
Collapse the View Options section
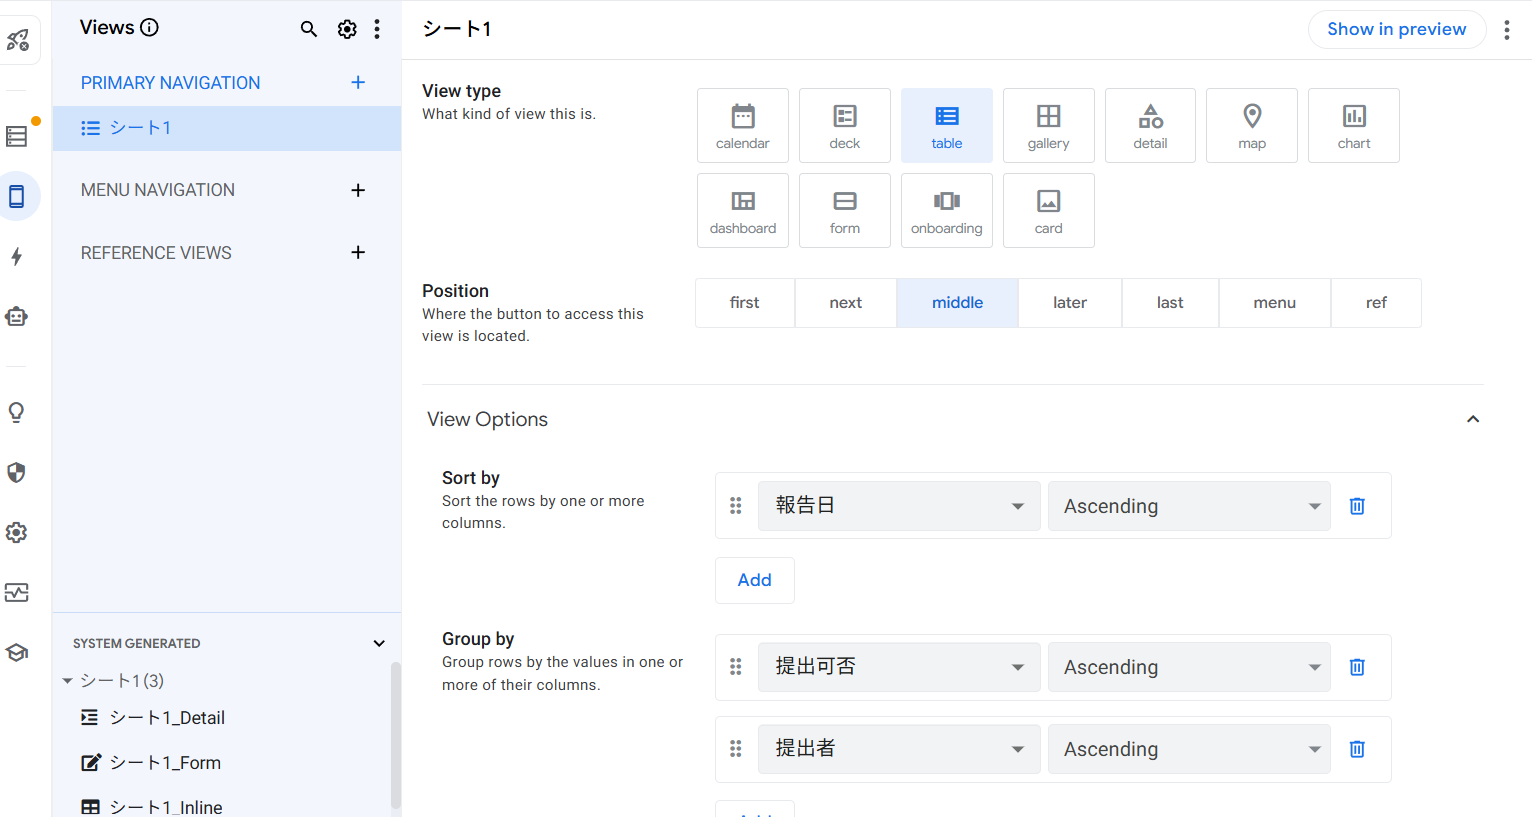click(1472, 419)
